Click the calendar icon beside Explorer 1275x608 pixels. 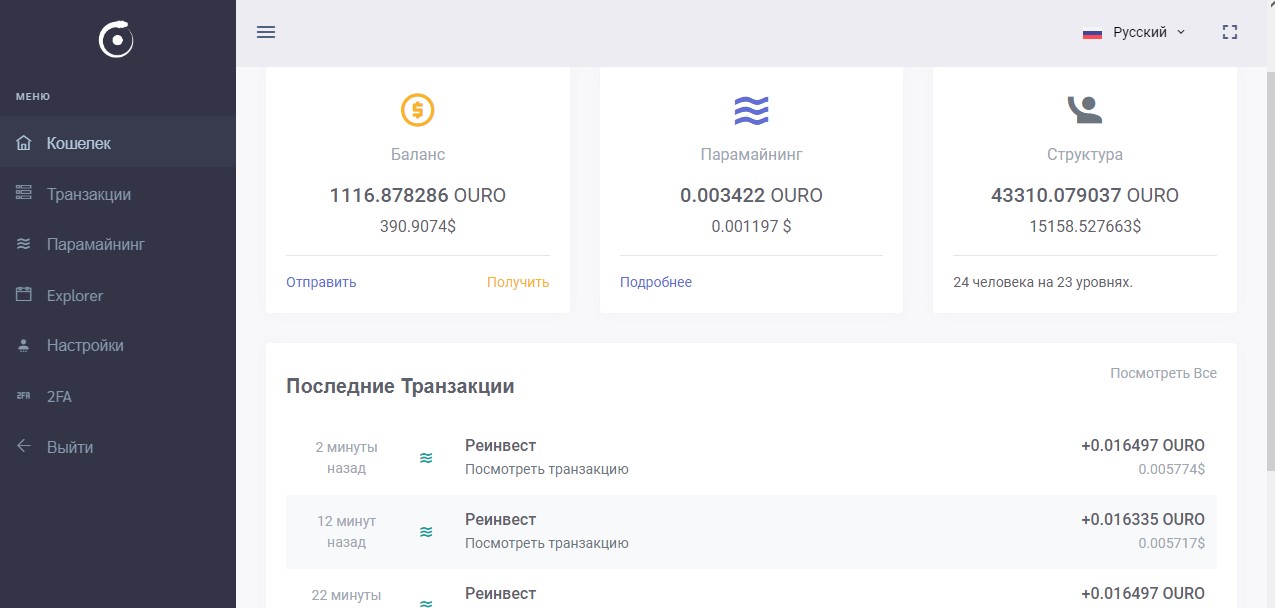[x=24, y=295]
